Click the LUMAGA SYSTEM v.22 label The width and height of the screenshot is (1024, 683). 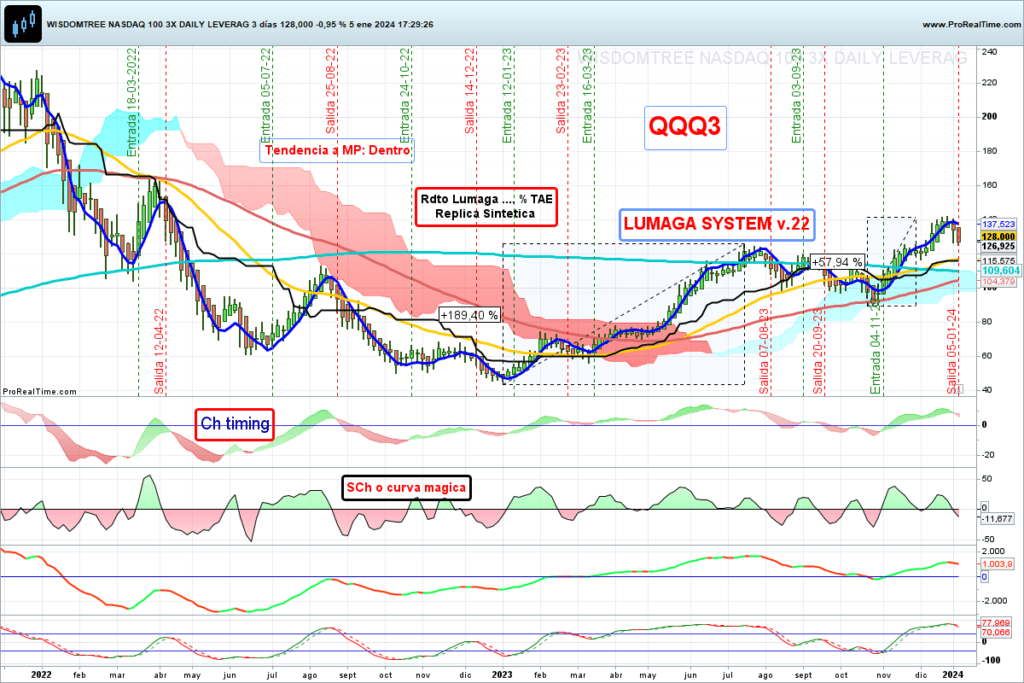[716, 224]
